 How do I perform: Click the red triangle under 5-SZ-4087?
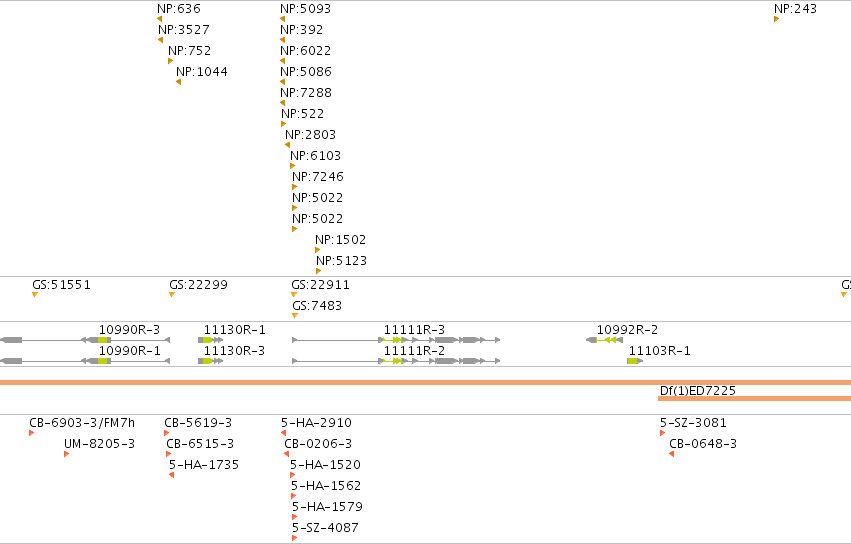tap(294, 538)
